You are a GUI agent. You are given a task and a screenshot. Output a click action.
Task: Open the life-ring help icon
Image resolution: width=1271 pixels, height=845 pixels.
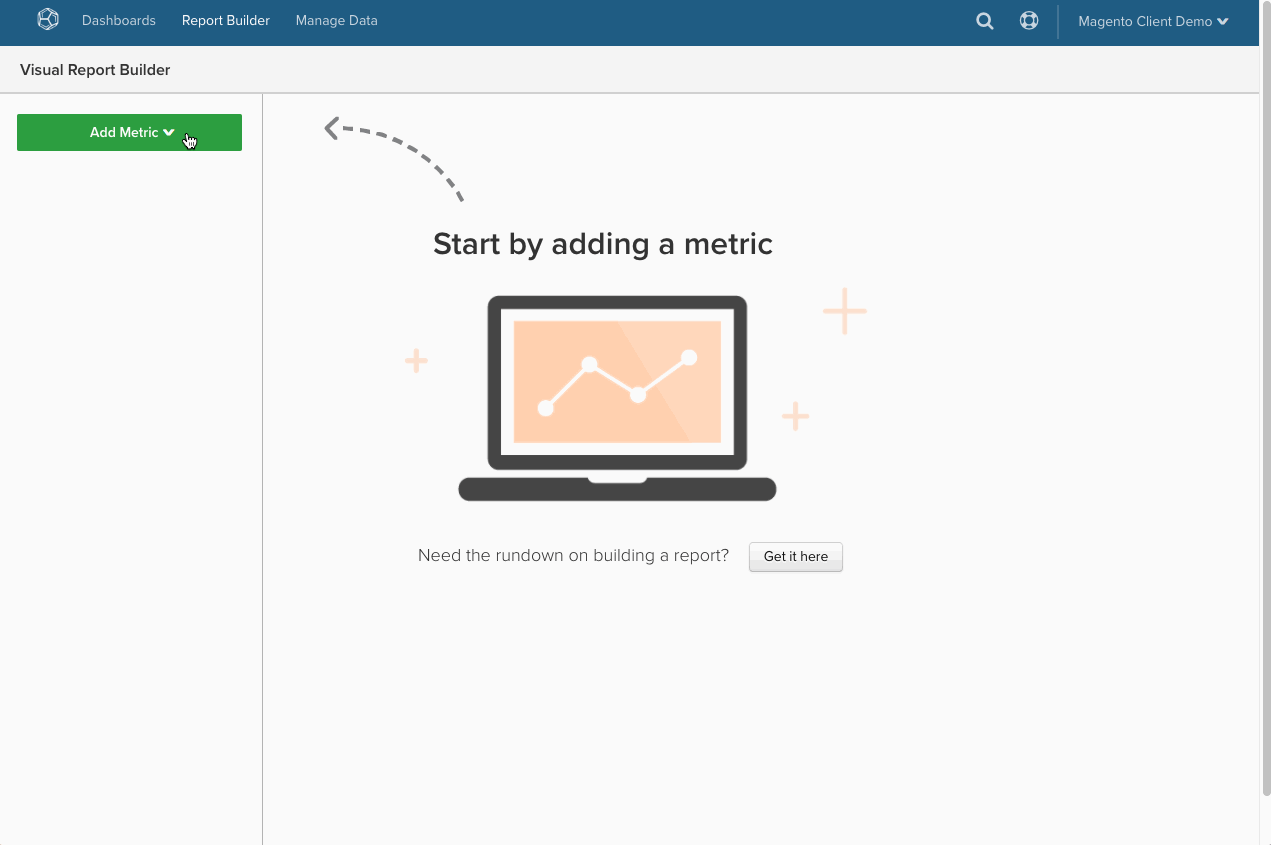pyautogui.click(x=1029, y=20)
